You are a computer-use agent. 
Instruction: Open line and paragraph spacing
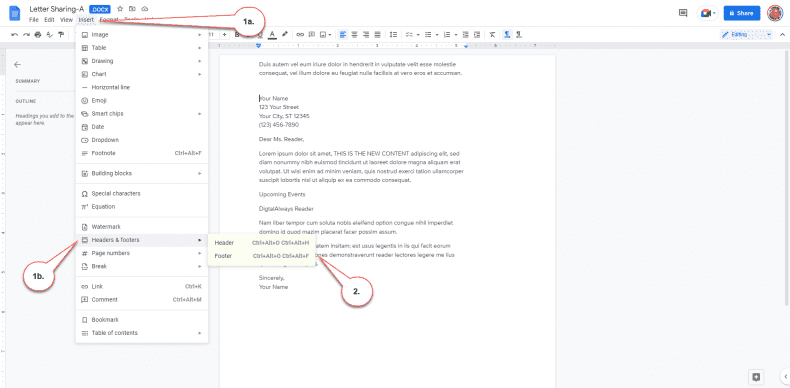pos(394,35)
